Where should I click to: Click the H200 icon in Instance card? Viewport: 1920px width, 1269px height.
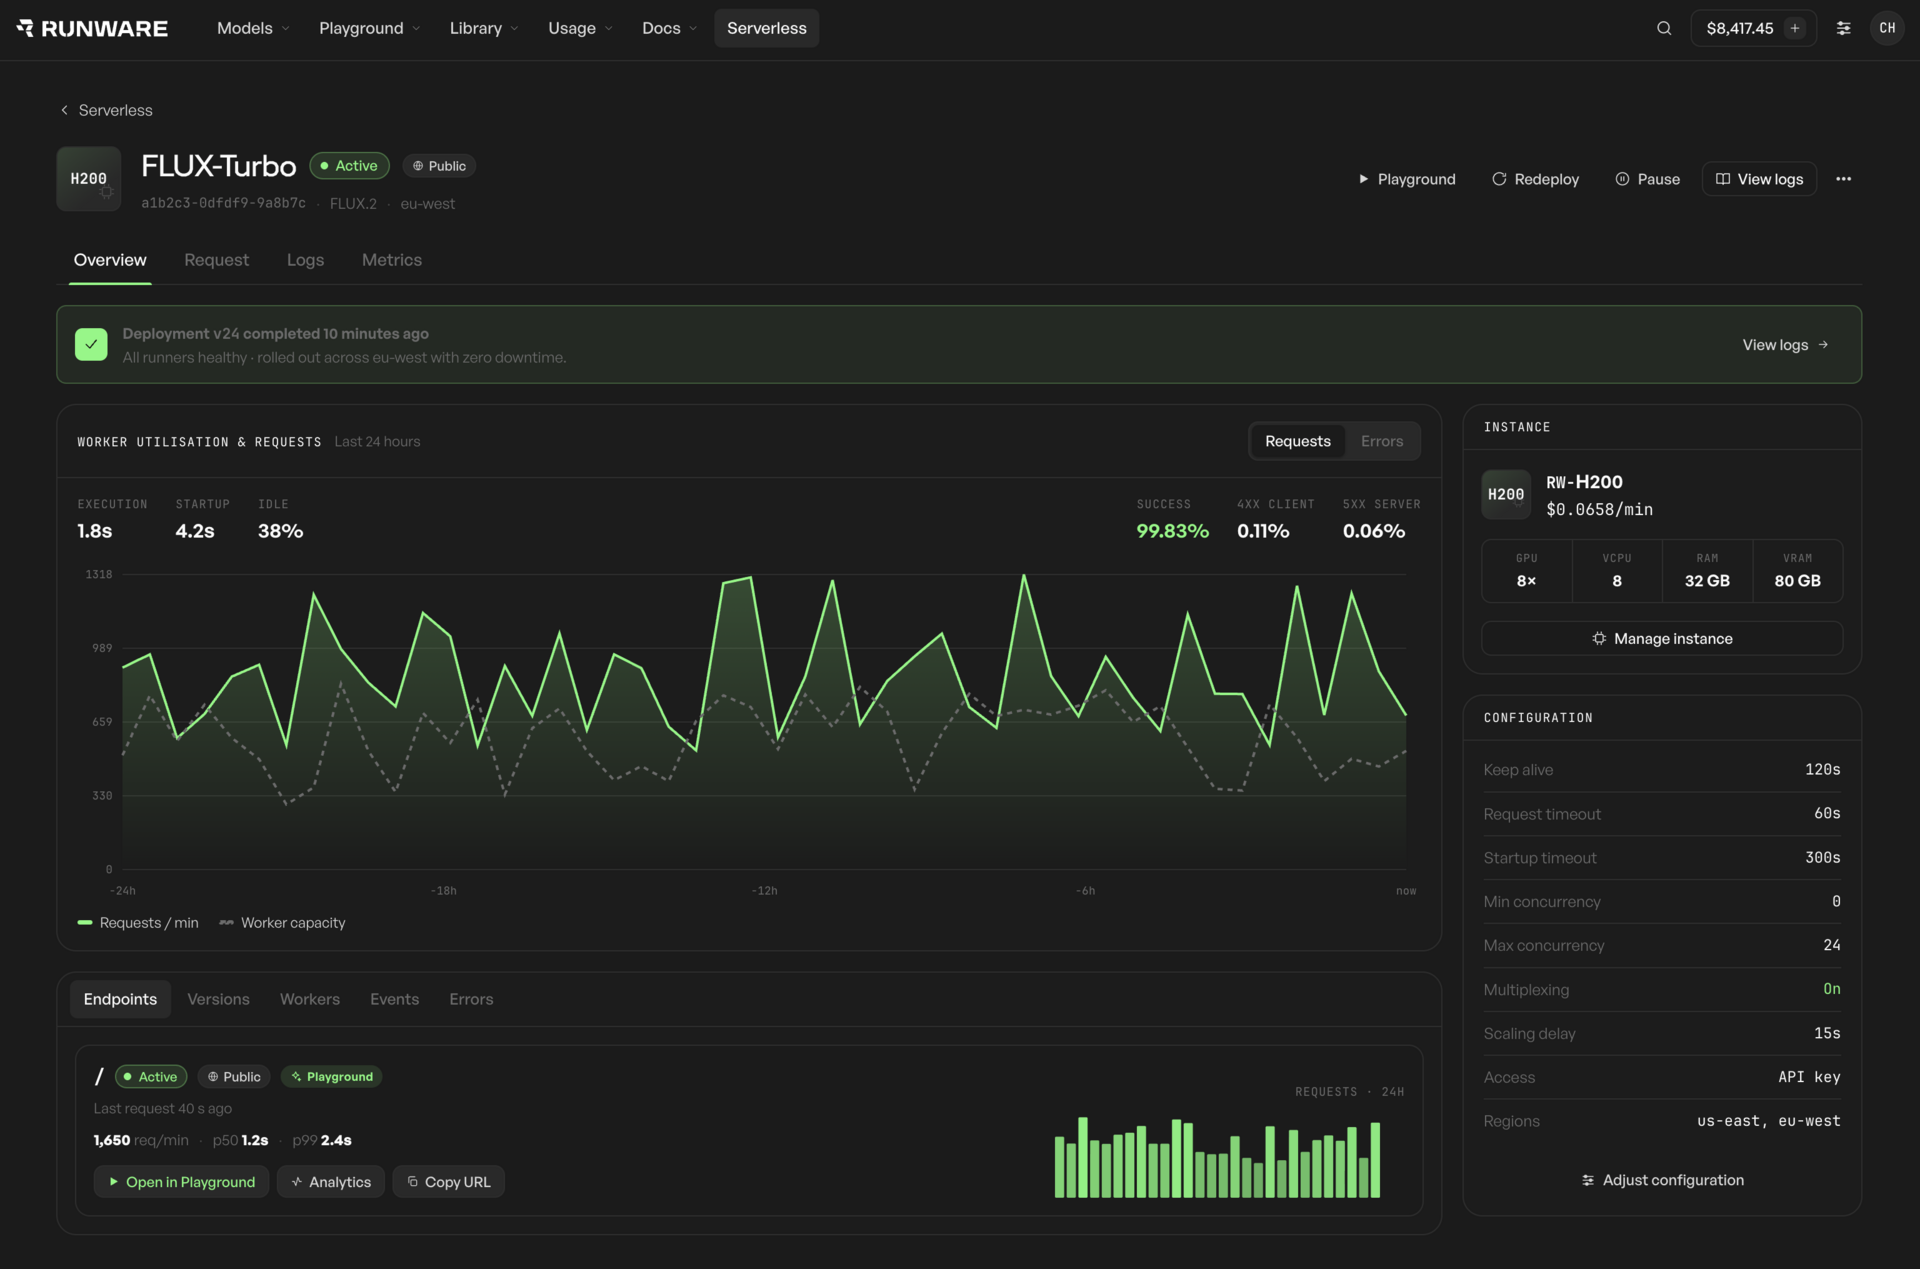pyautogui.click(x=1506, y=494)
